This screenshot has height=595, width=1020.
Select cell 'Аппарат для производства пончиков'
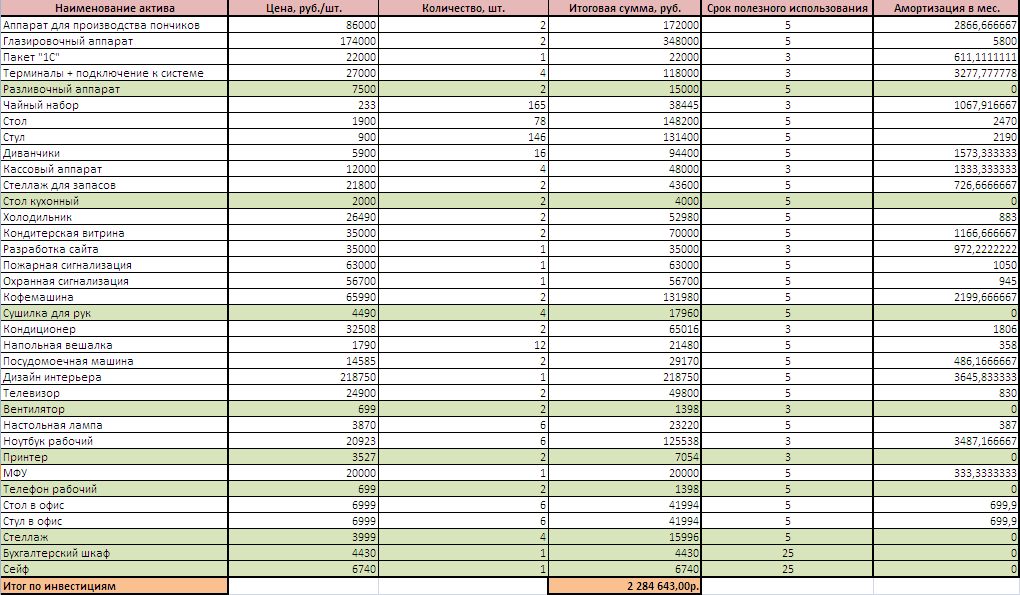click(114, 25)
